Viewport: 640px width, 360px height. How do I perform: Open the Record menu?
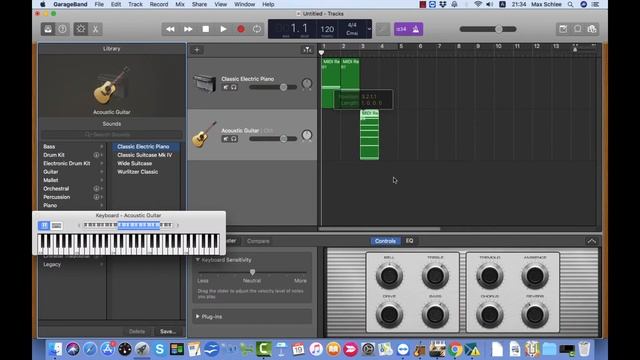click(159, 4)
